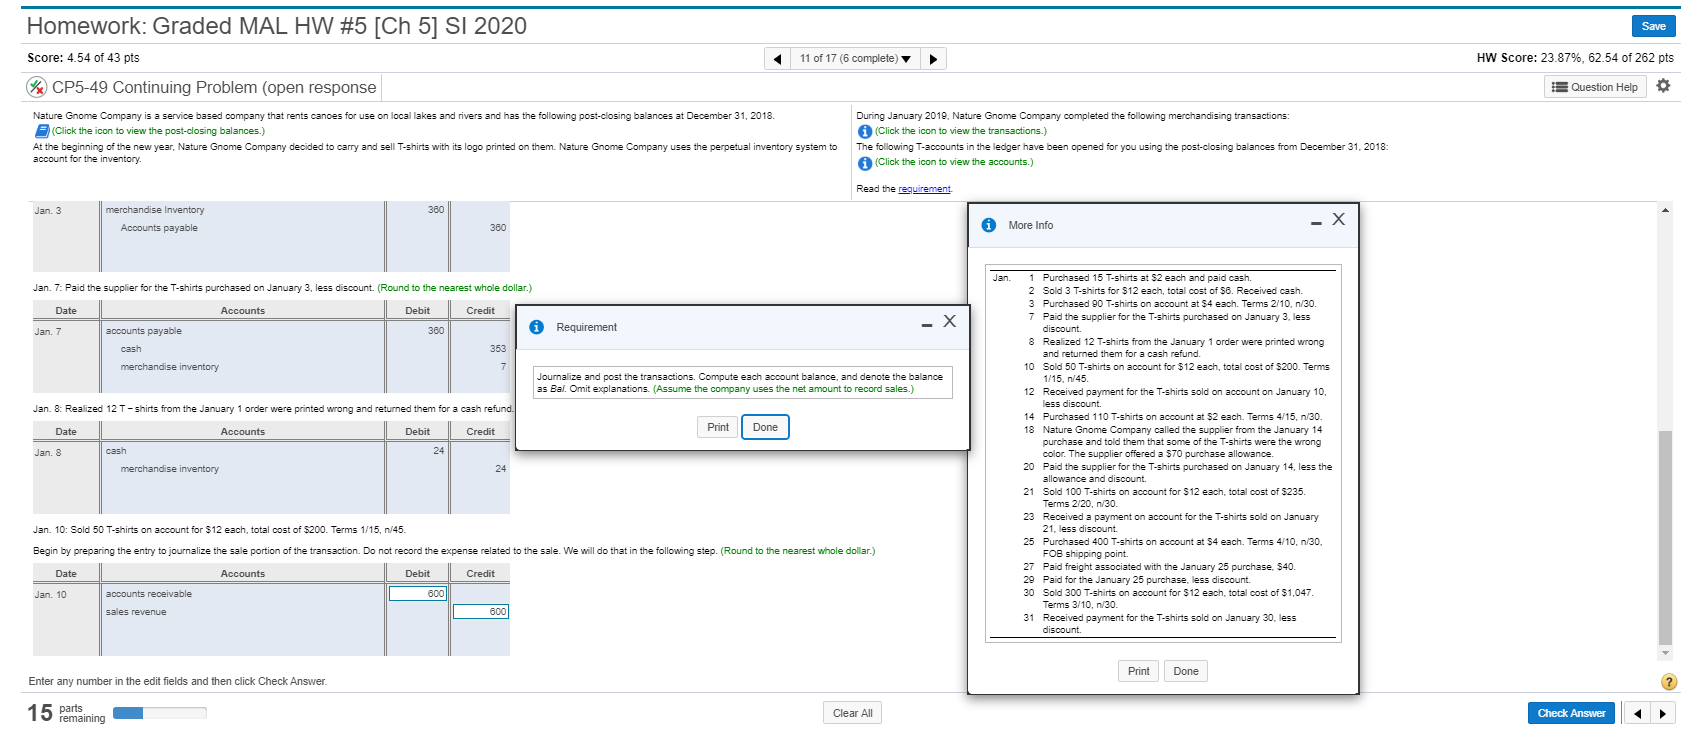Open the post-closing balances icon
Viewport: 1689px width, 737px height.
pos(42,131)
